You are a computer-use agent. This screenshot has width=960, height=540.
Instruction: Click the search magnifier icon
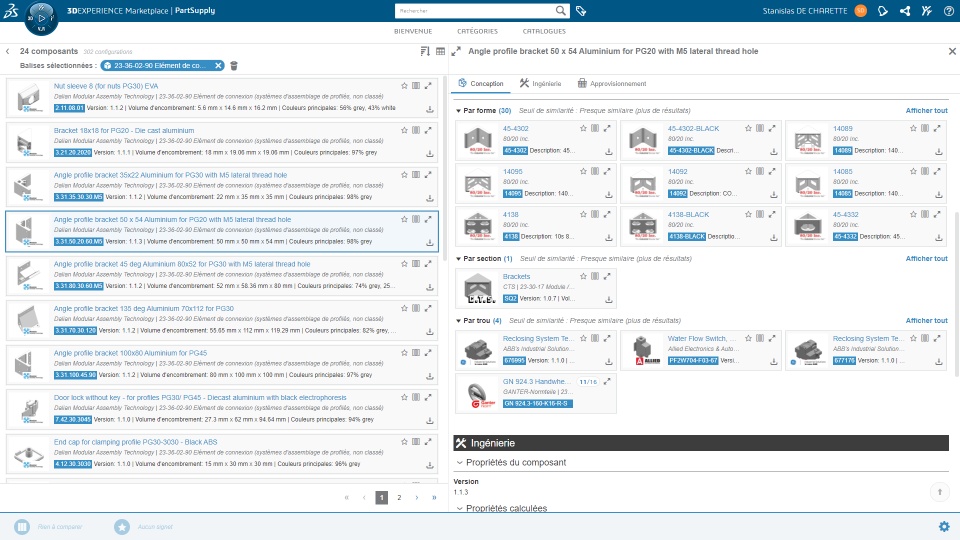(x=560, y=10)
